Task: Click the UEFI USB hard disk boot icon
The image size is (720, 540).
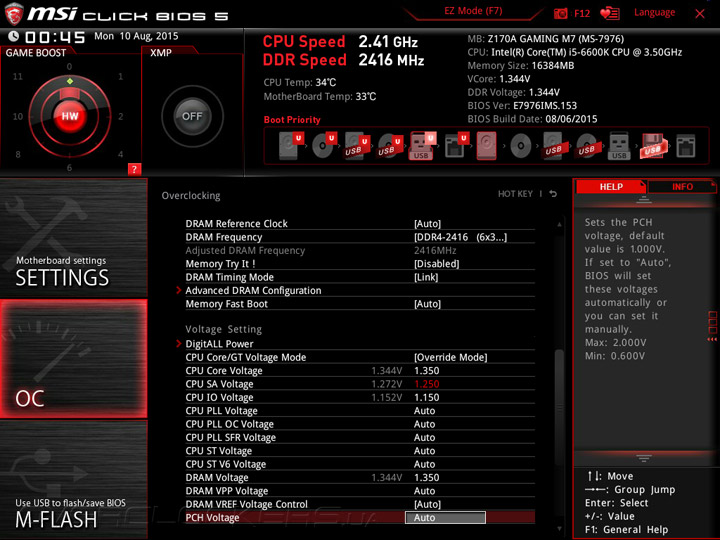Action: [357, 146]
